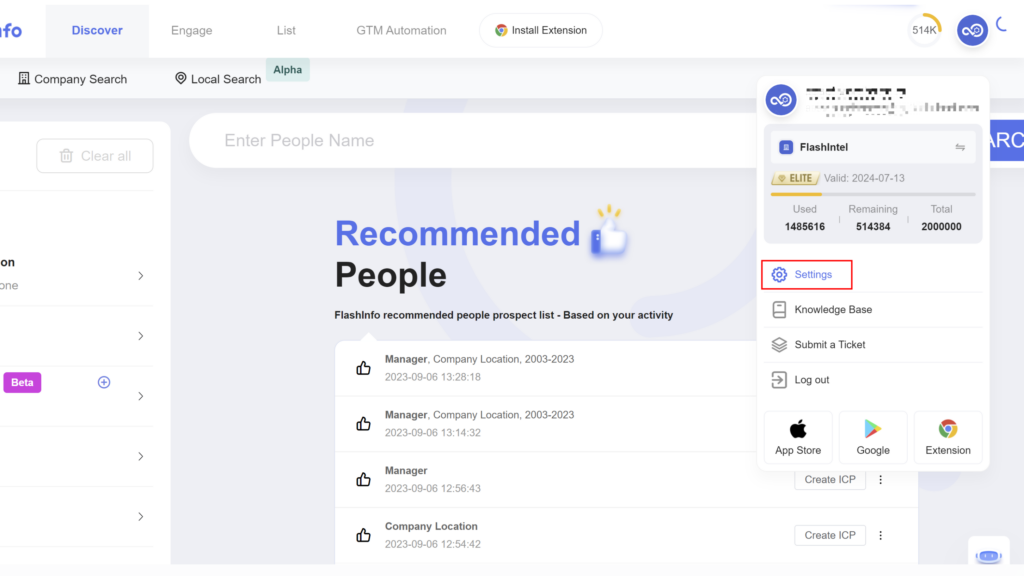
Task: Open the Google Play download tile
Action: 873,437
